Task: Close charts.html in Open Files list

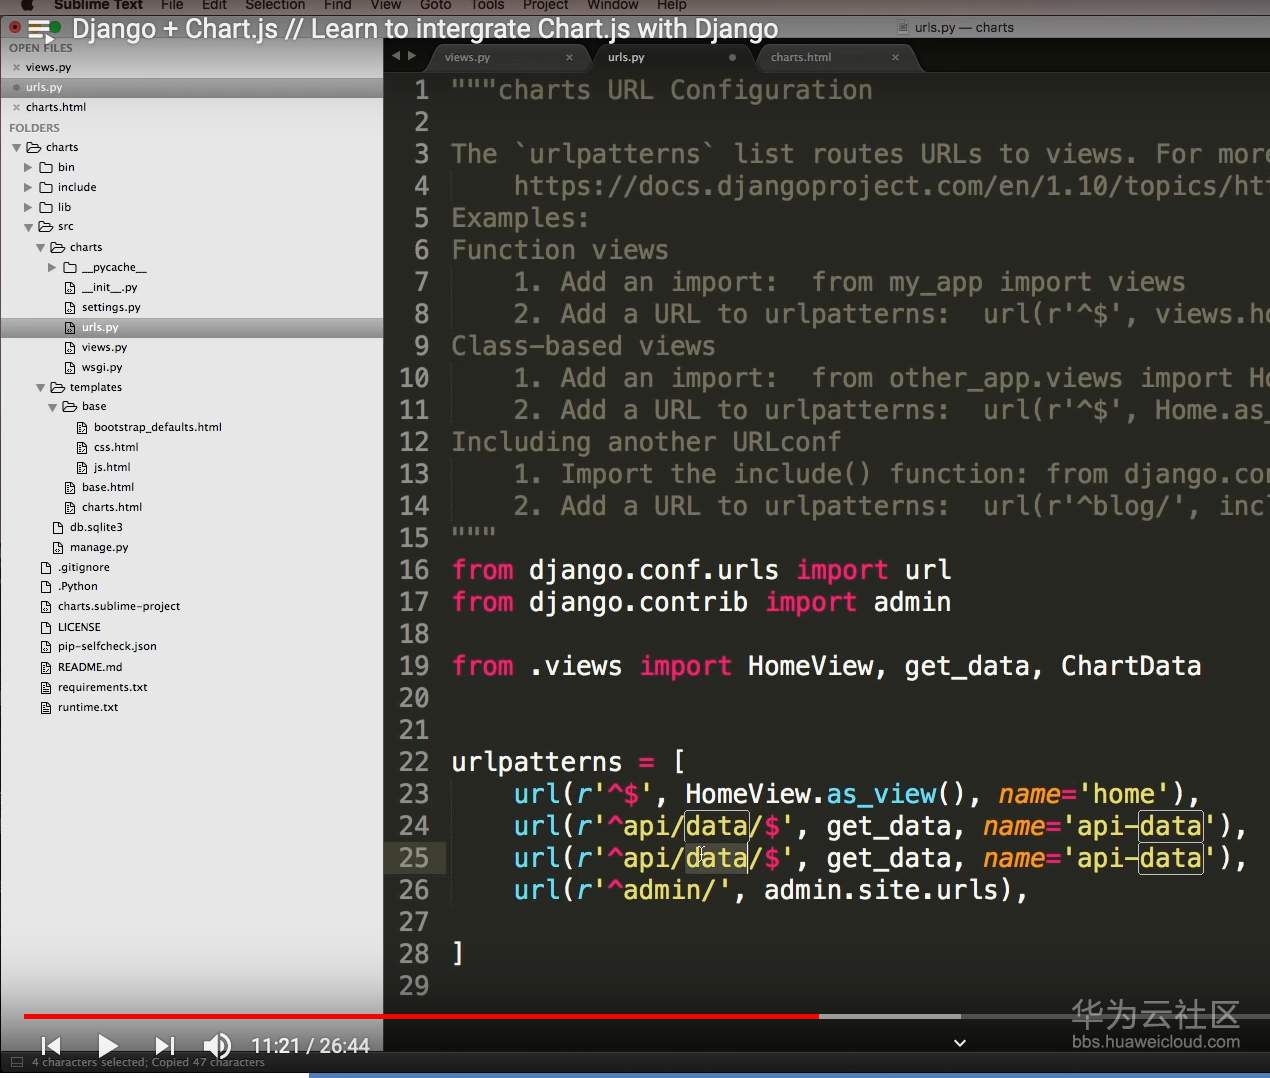Action: pyautogui.click(x=16, y=107)
